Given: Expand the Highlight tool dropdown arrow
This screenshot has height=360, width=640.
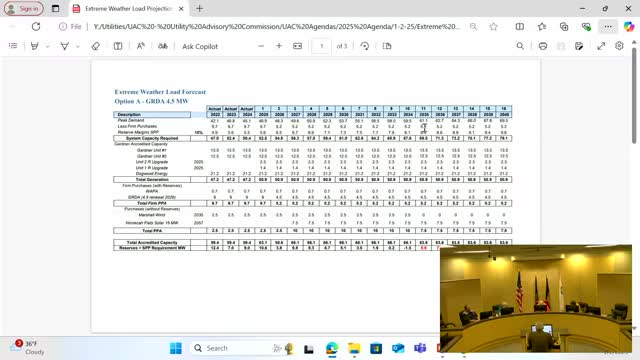Looking at the screenshot, I should (48, 47).
